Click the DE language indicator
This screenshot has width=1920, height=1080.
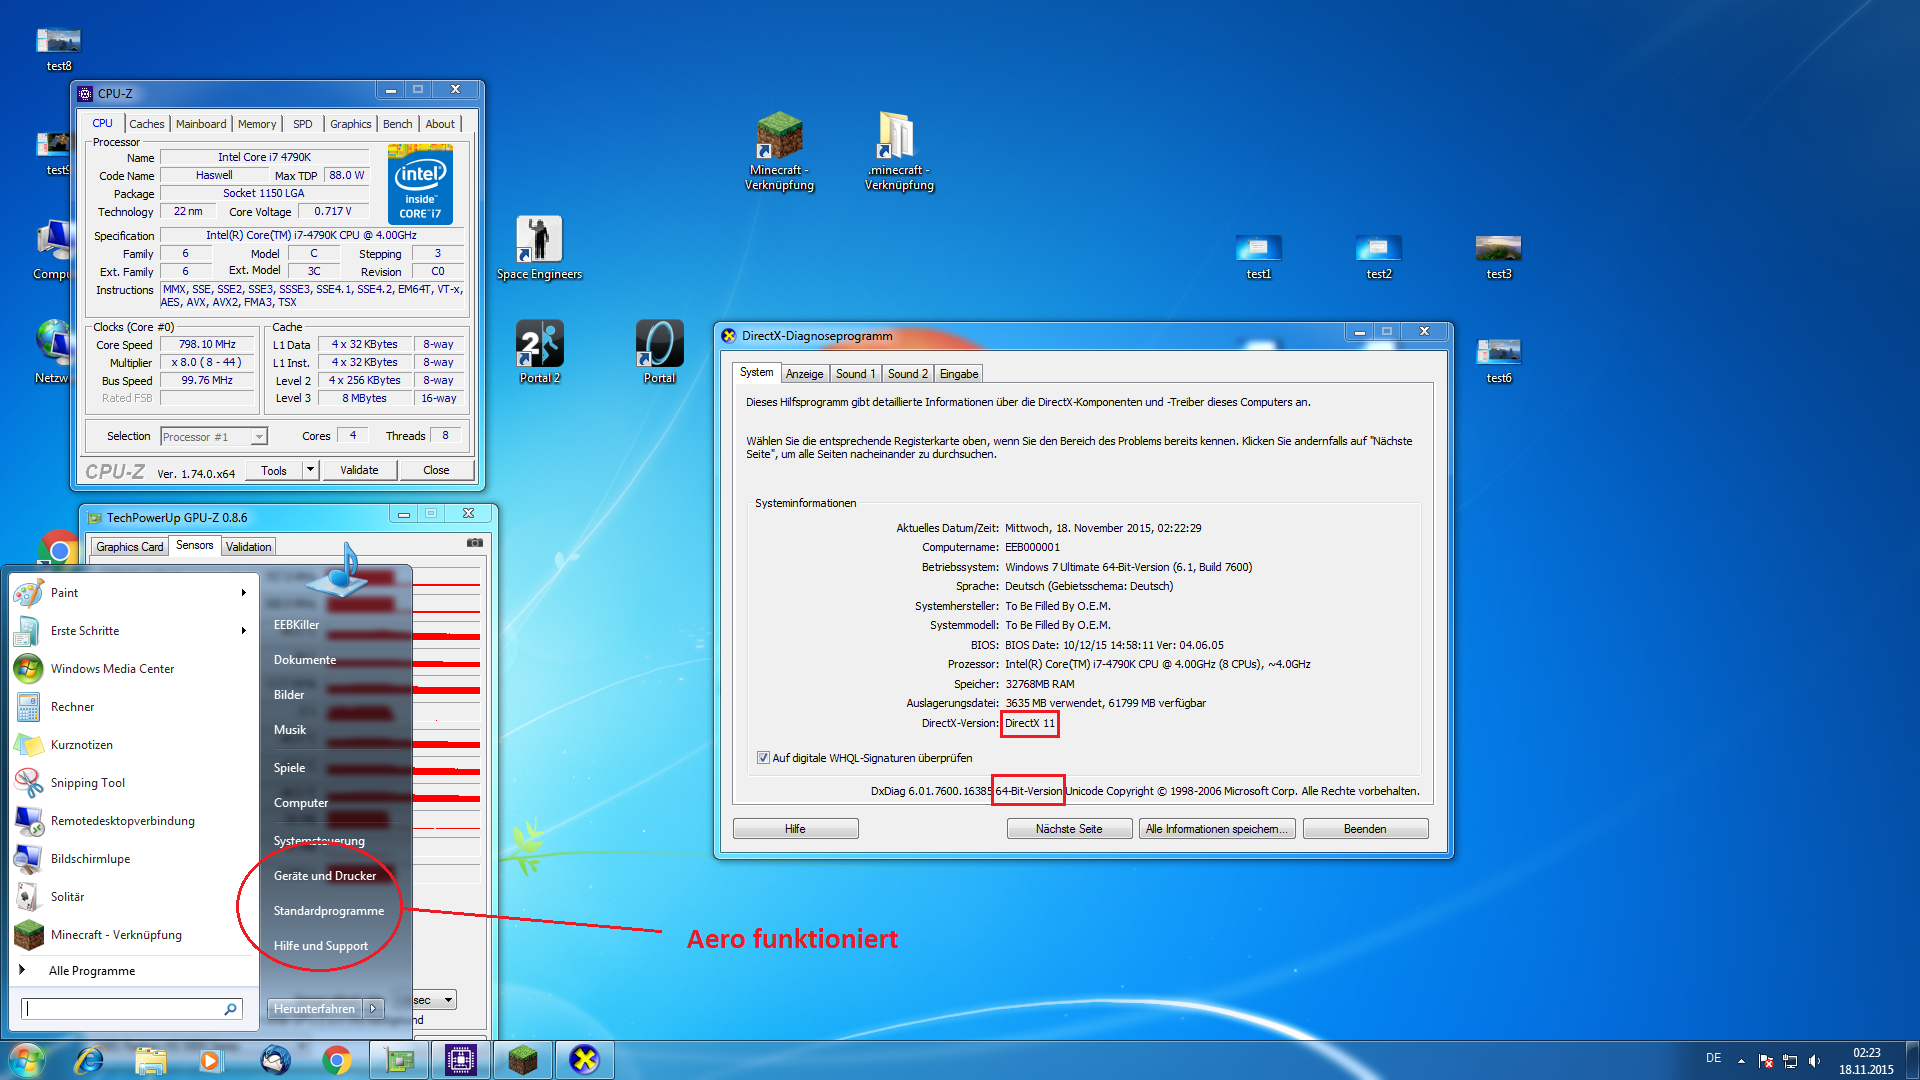pyautogui.click(x=1714, y=1058)
